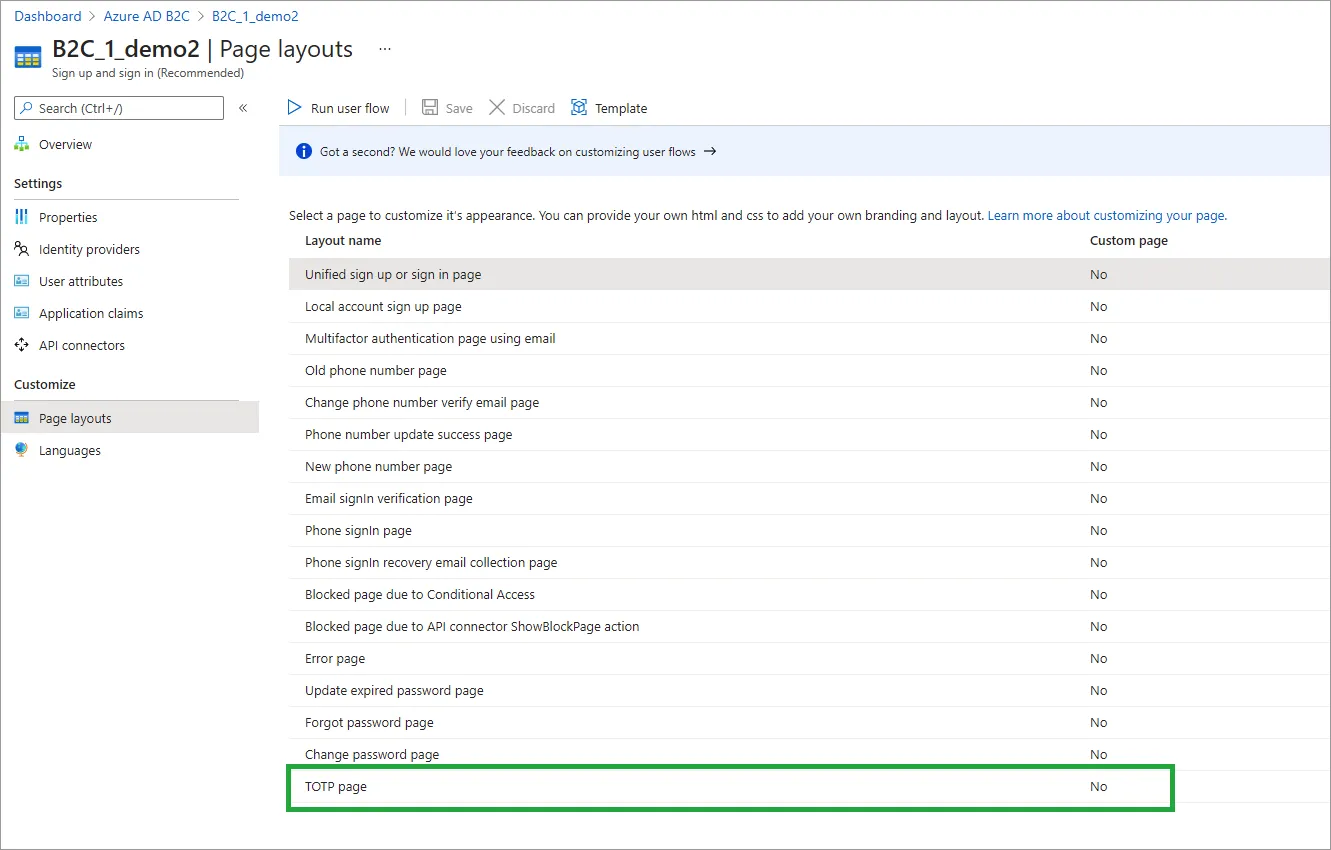1331x850 pixels.
Task: Follow the feedback banner arrow
Action: tap(710, 152)
